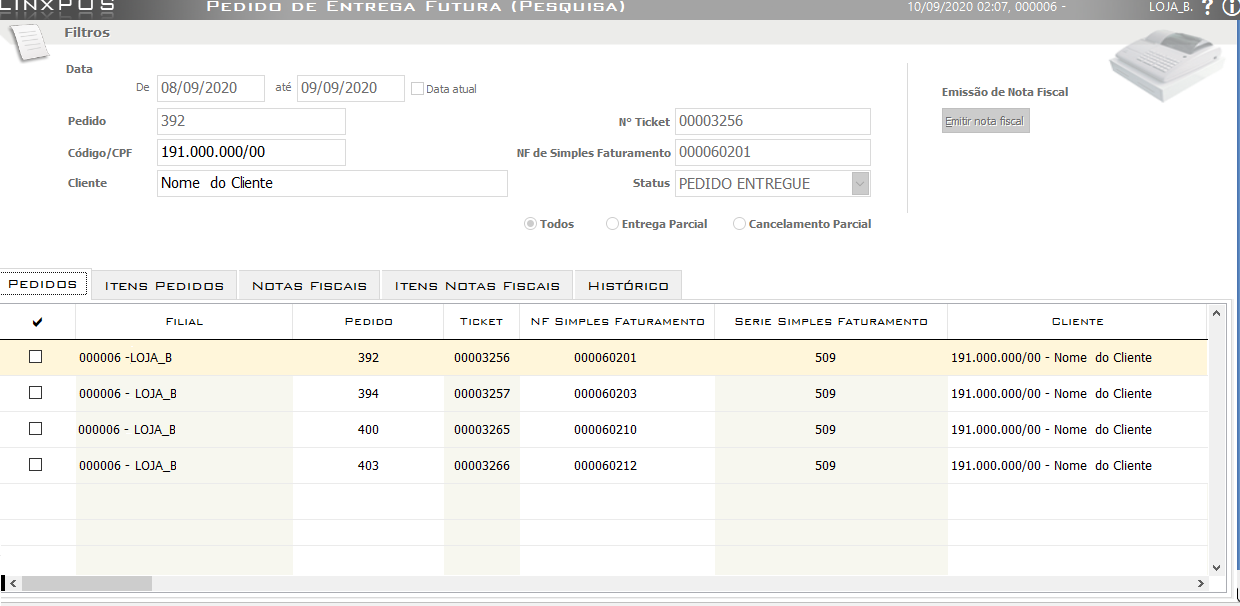Click the horizontal scrollbar left arrow
This screenshot has height=606, width=1240.
[x=12, y=583]
